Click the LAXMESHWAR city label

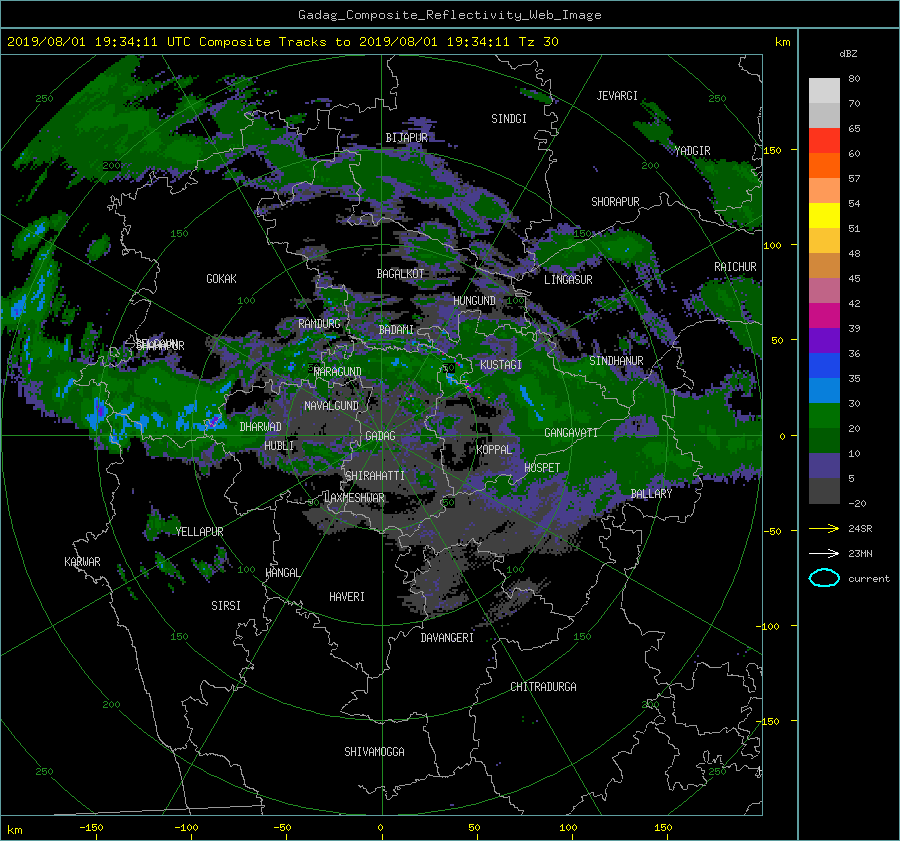point(354,498)
